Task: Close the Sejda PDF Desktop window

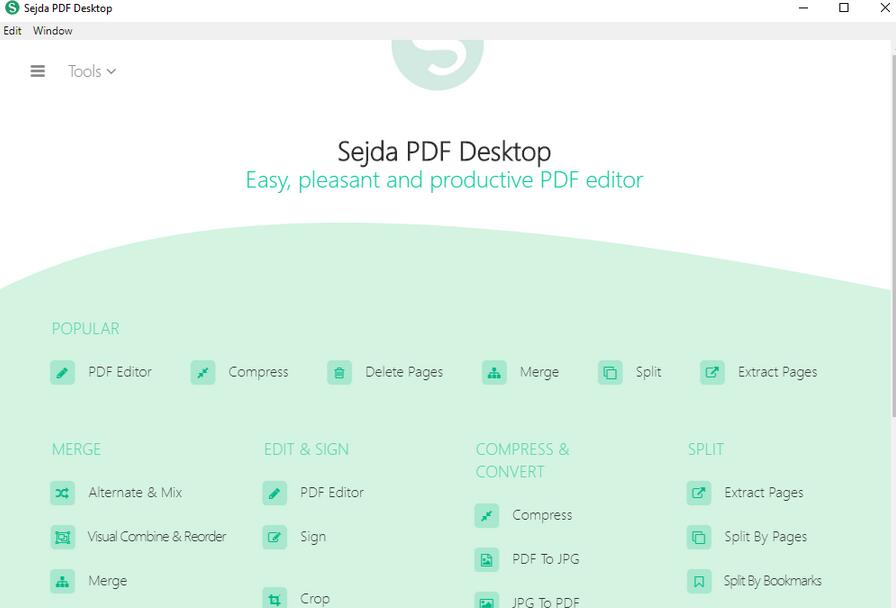Action: (885, 8)
